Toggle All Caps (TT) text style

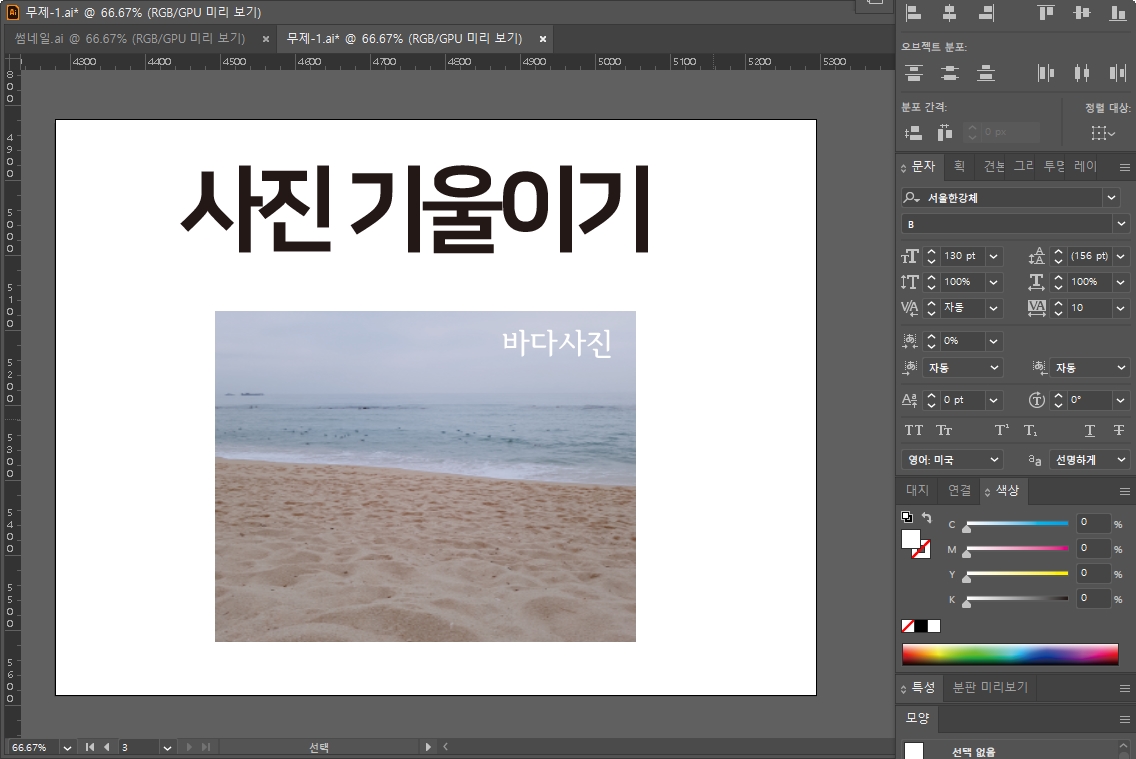pos(914,430)
